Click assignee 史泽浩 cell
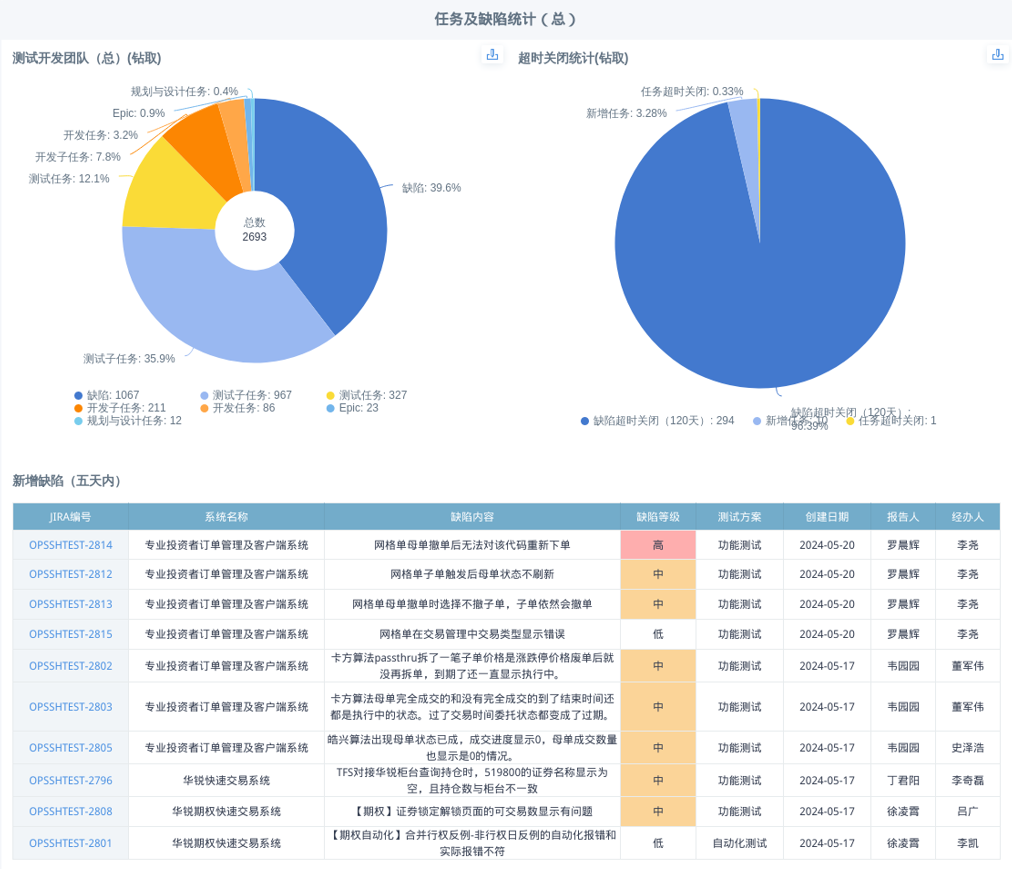Viewport: 1012px width, 869px height. coord(968,748)
